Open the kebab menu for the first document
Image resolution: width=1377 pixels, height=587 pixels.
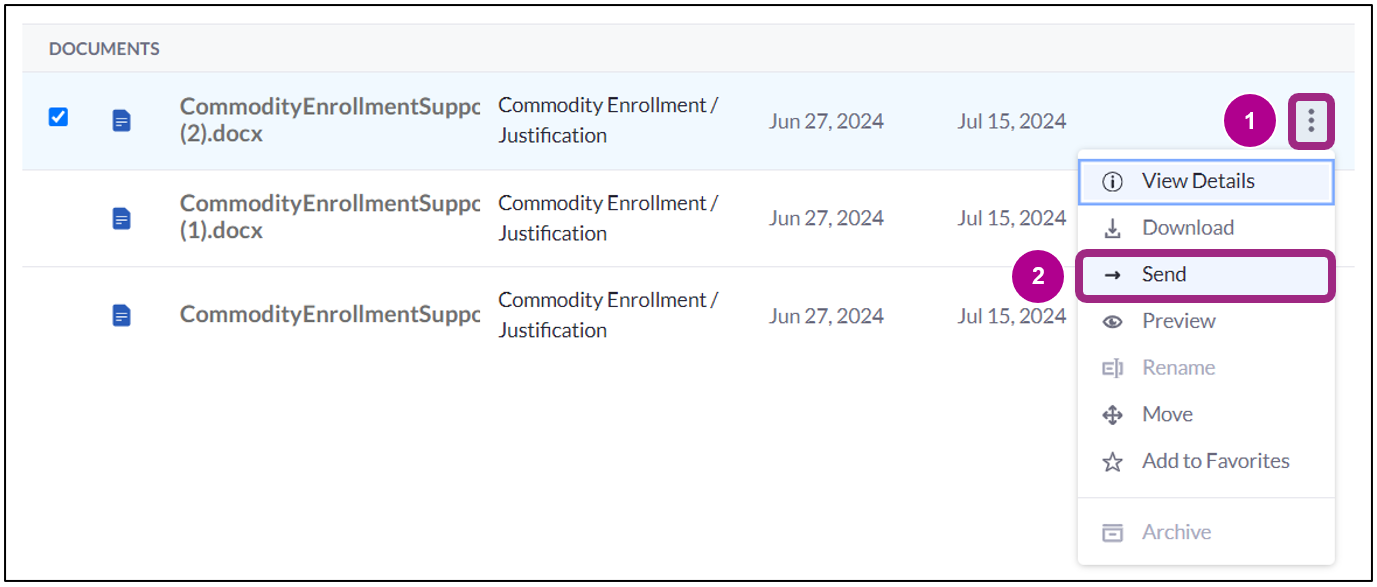(x=1310, y=120)
